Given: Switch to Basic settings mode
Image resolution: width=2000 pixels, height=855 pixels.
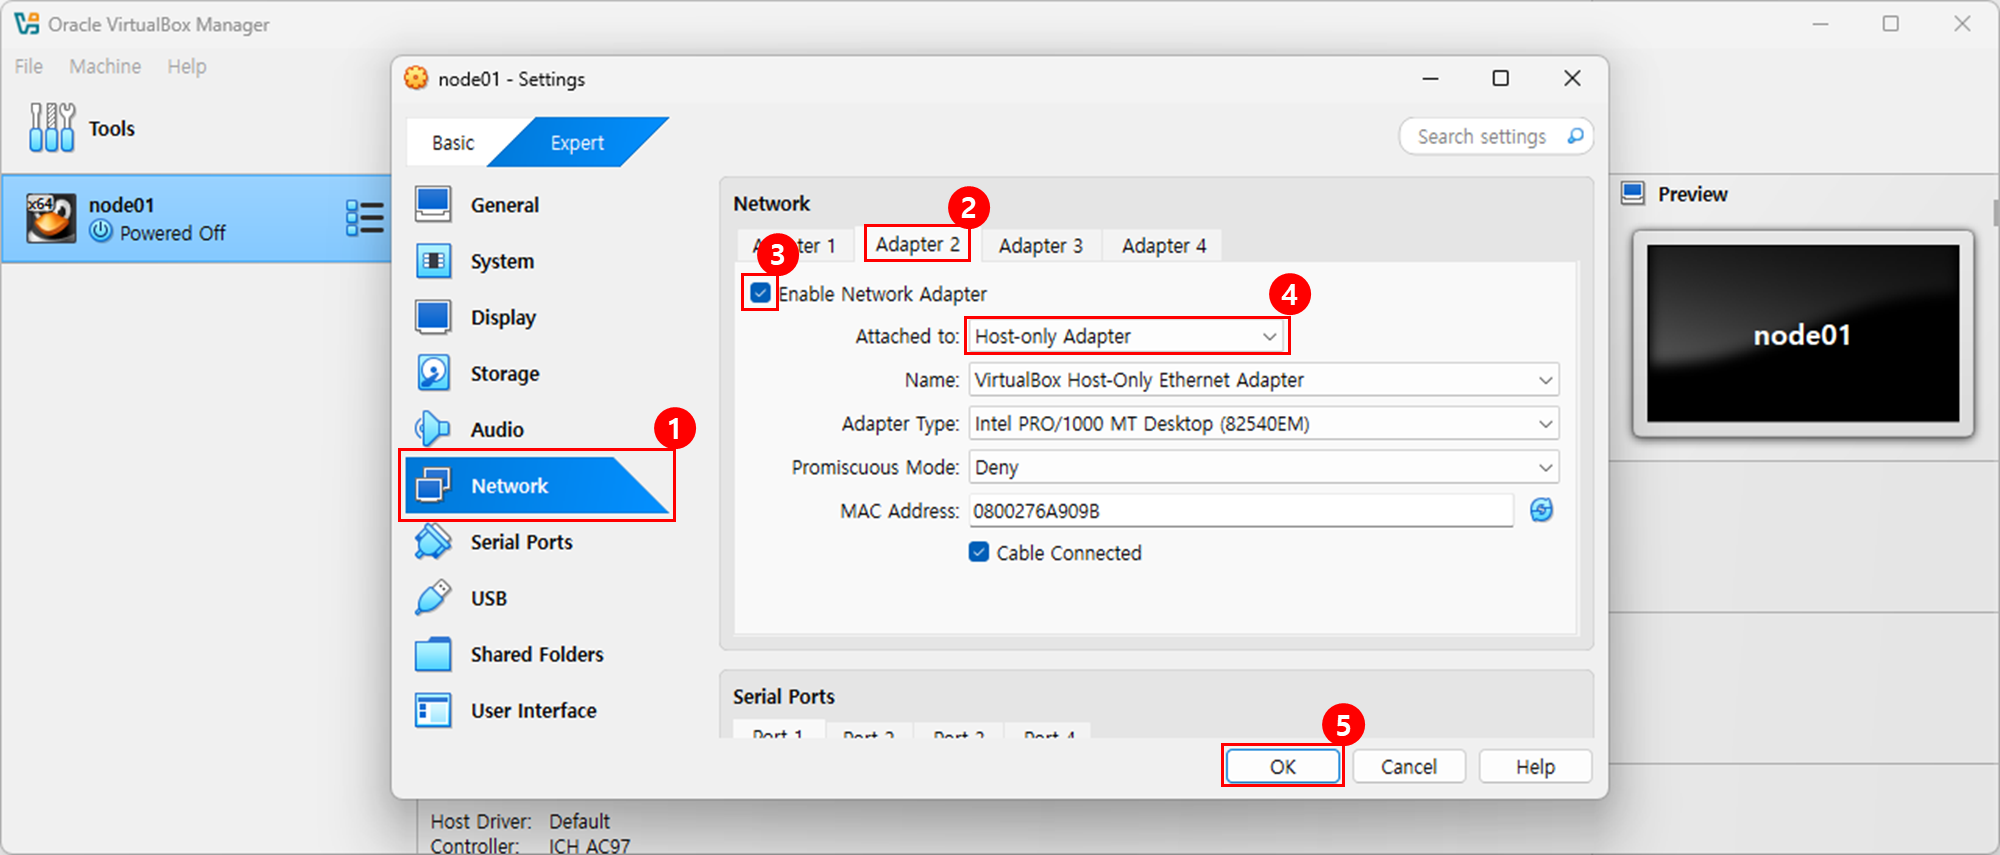Looking at the screenshot, I should pos(453,143).
